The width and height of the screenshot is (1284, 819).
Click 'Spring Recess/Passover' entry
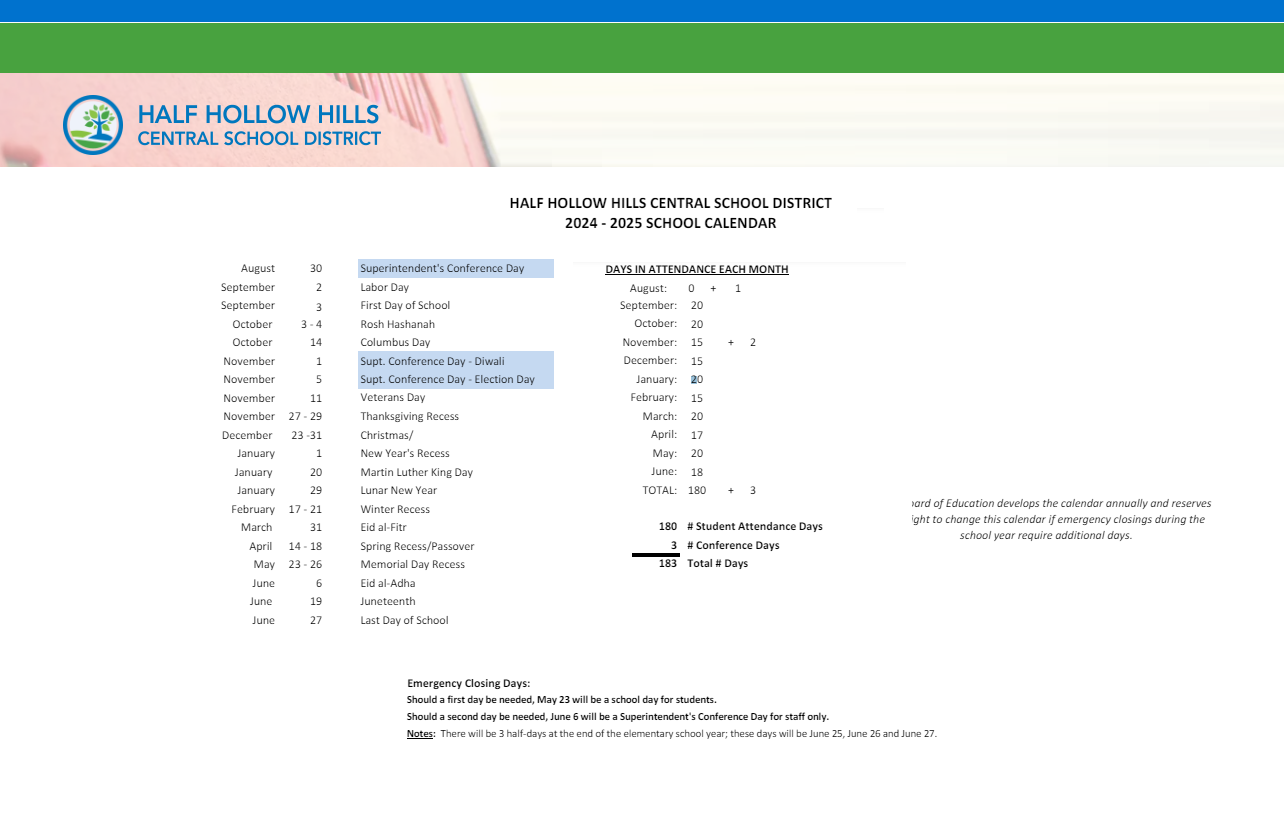tap(417, 547)
